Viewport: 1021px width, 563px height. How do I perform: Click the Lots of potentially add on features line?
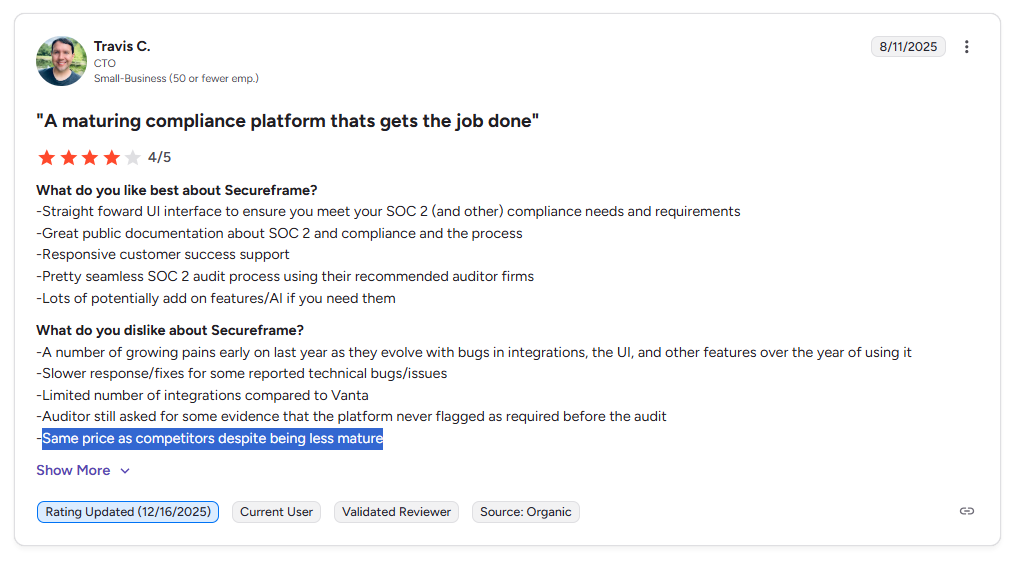(216, 298)
